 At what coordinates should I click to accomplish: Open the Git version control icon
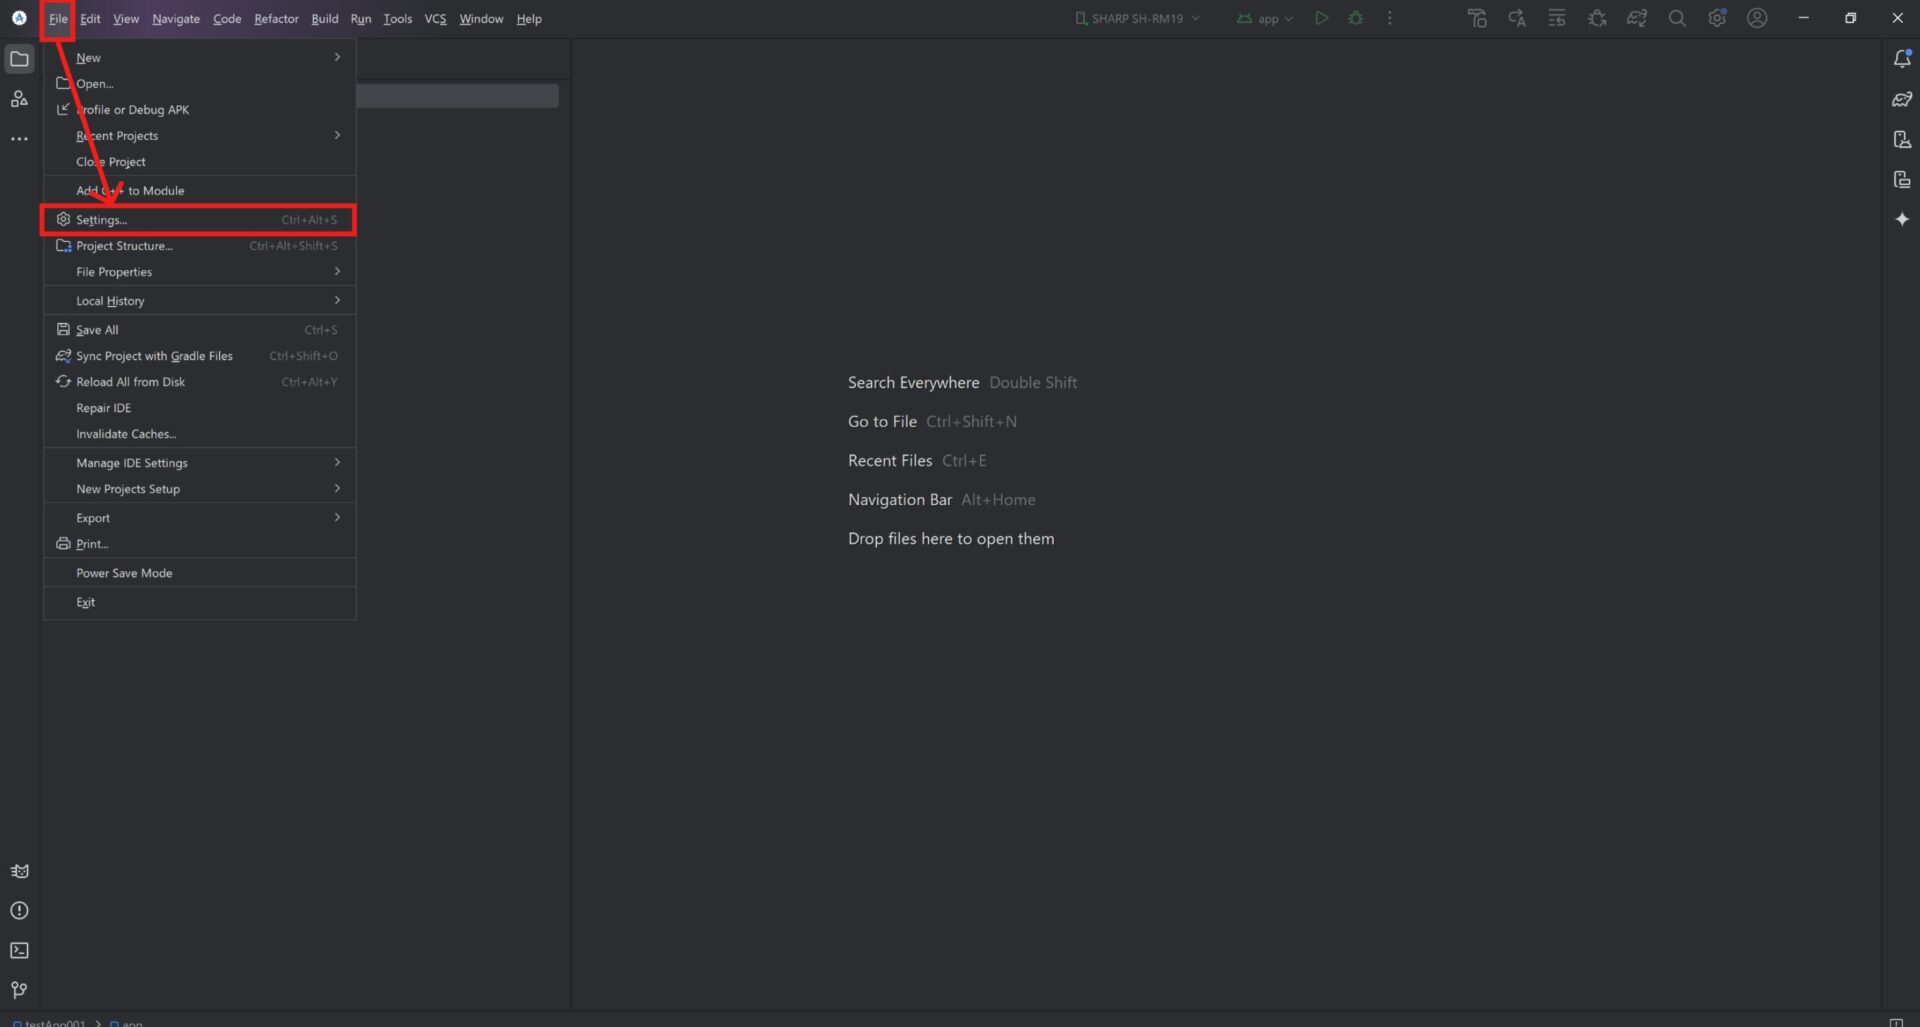tap(19, 990)
